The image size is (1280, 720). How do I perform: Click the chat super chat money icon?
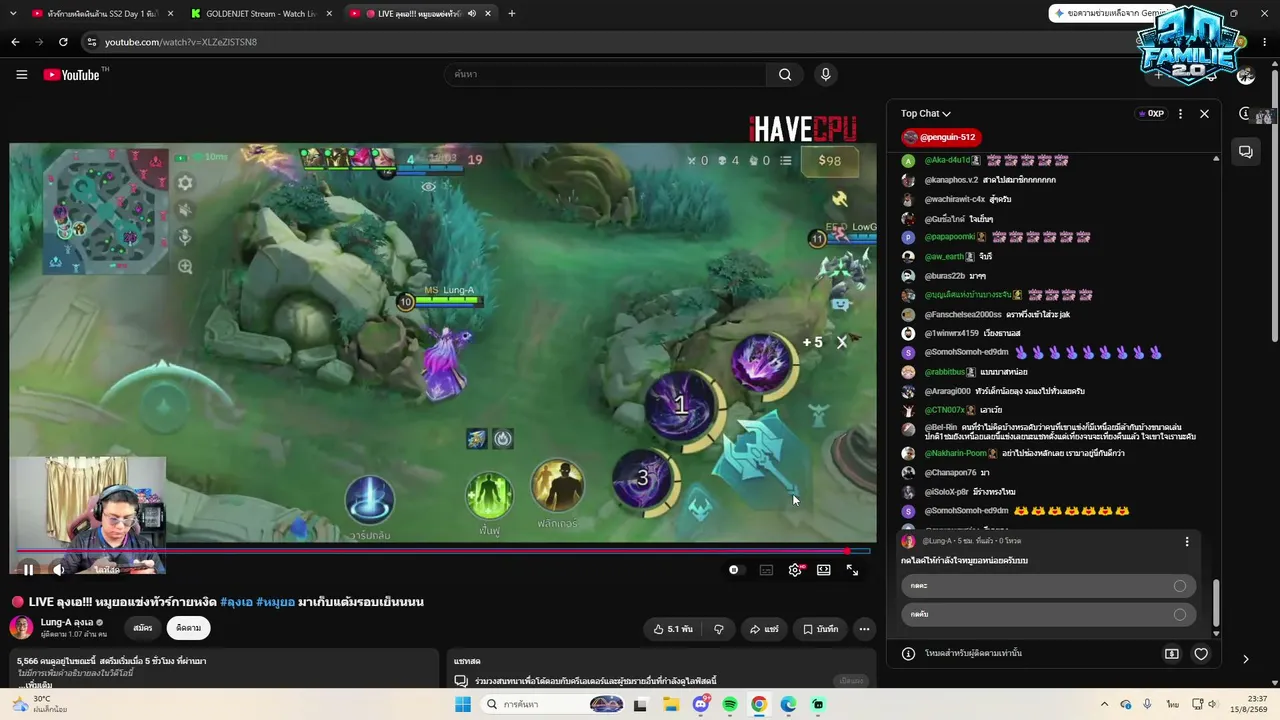1172,654
